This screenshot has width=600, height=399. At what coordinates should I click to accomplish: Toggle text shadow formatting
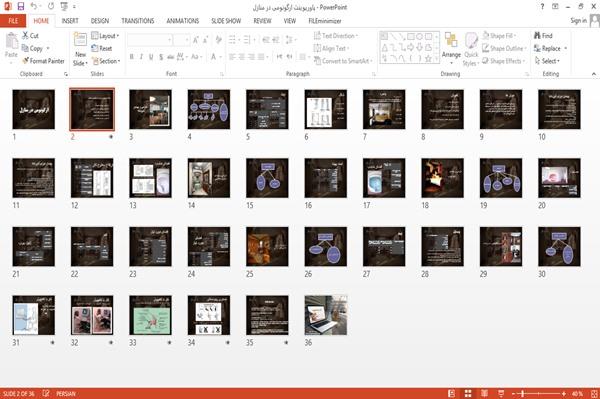[161, 57]
